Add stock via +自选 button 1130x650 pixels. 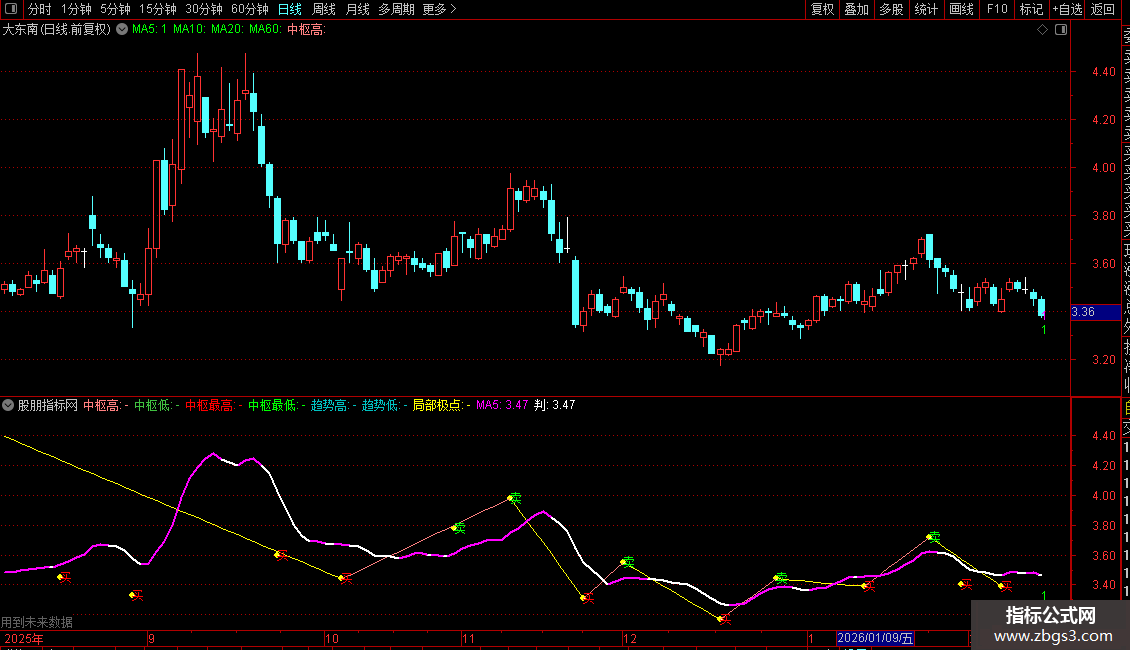(x=1067, y=9)
